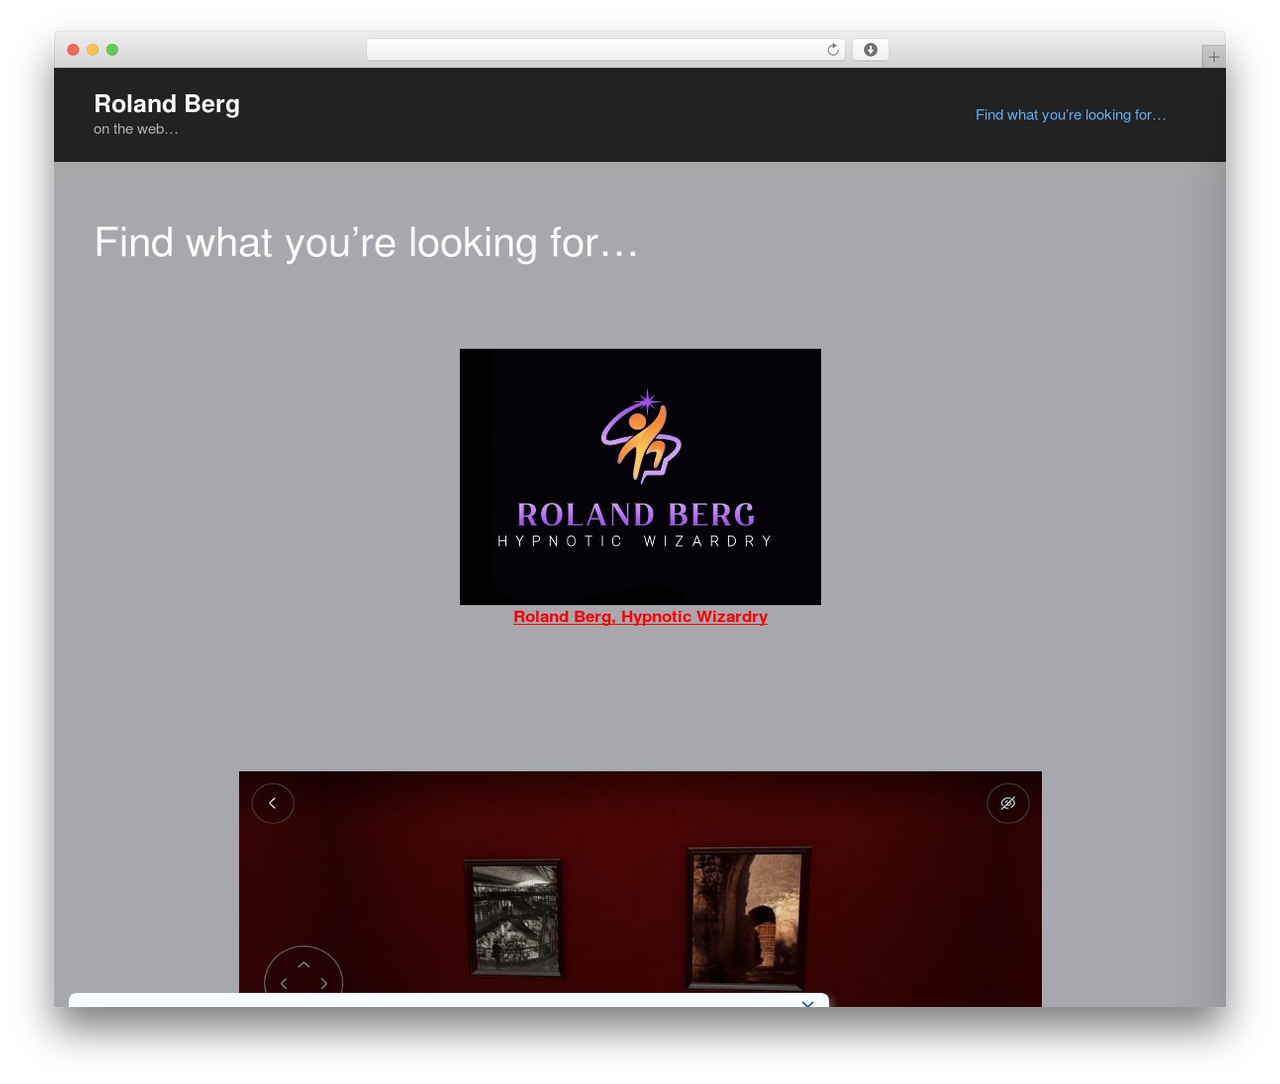Go to the Roland Berg site title

167,104
